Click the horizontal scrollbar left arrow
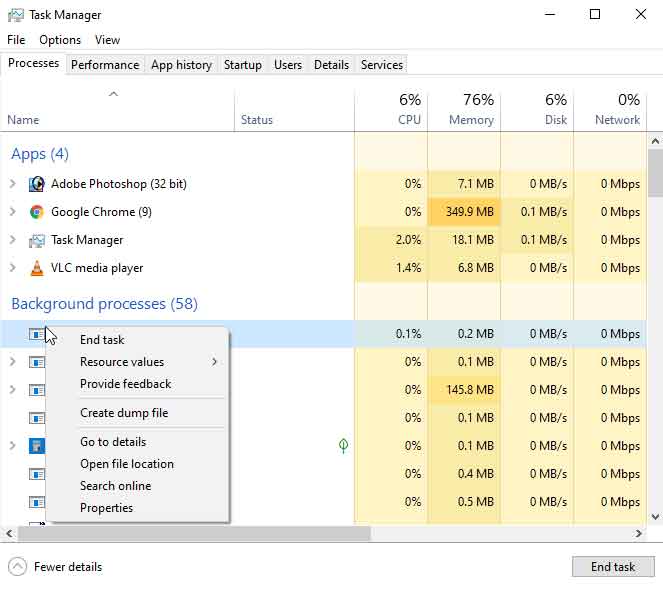Viewport: 663px width, 590px height. point(9,534)
